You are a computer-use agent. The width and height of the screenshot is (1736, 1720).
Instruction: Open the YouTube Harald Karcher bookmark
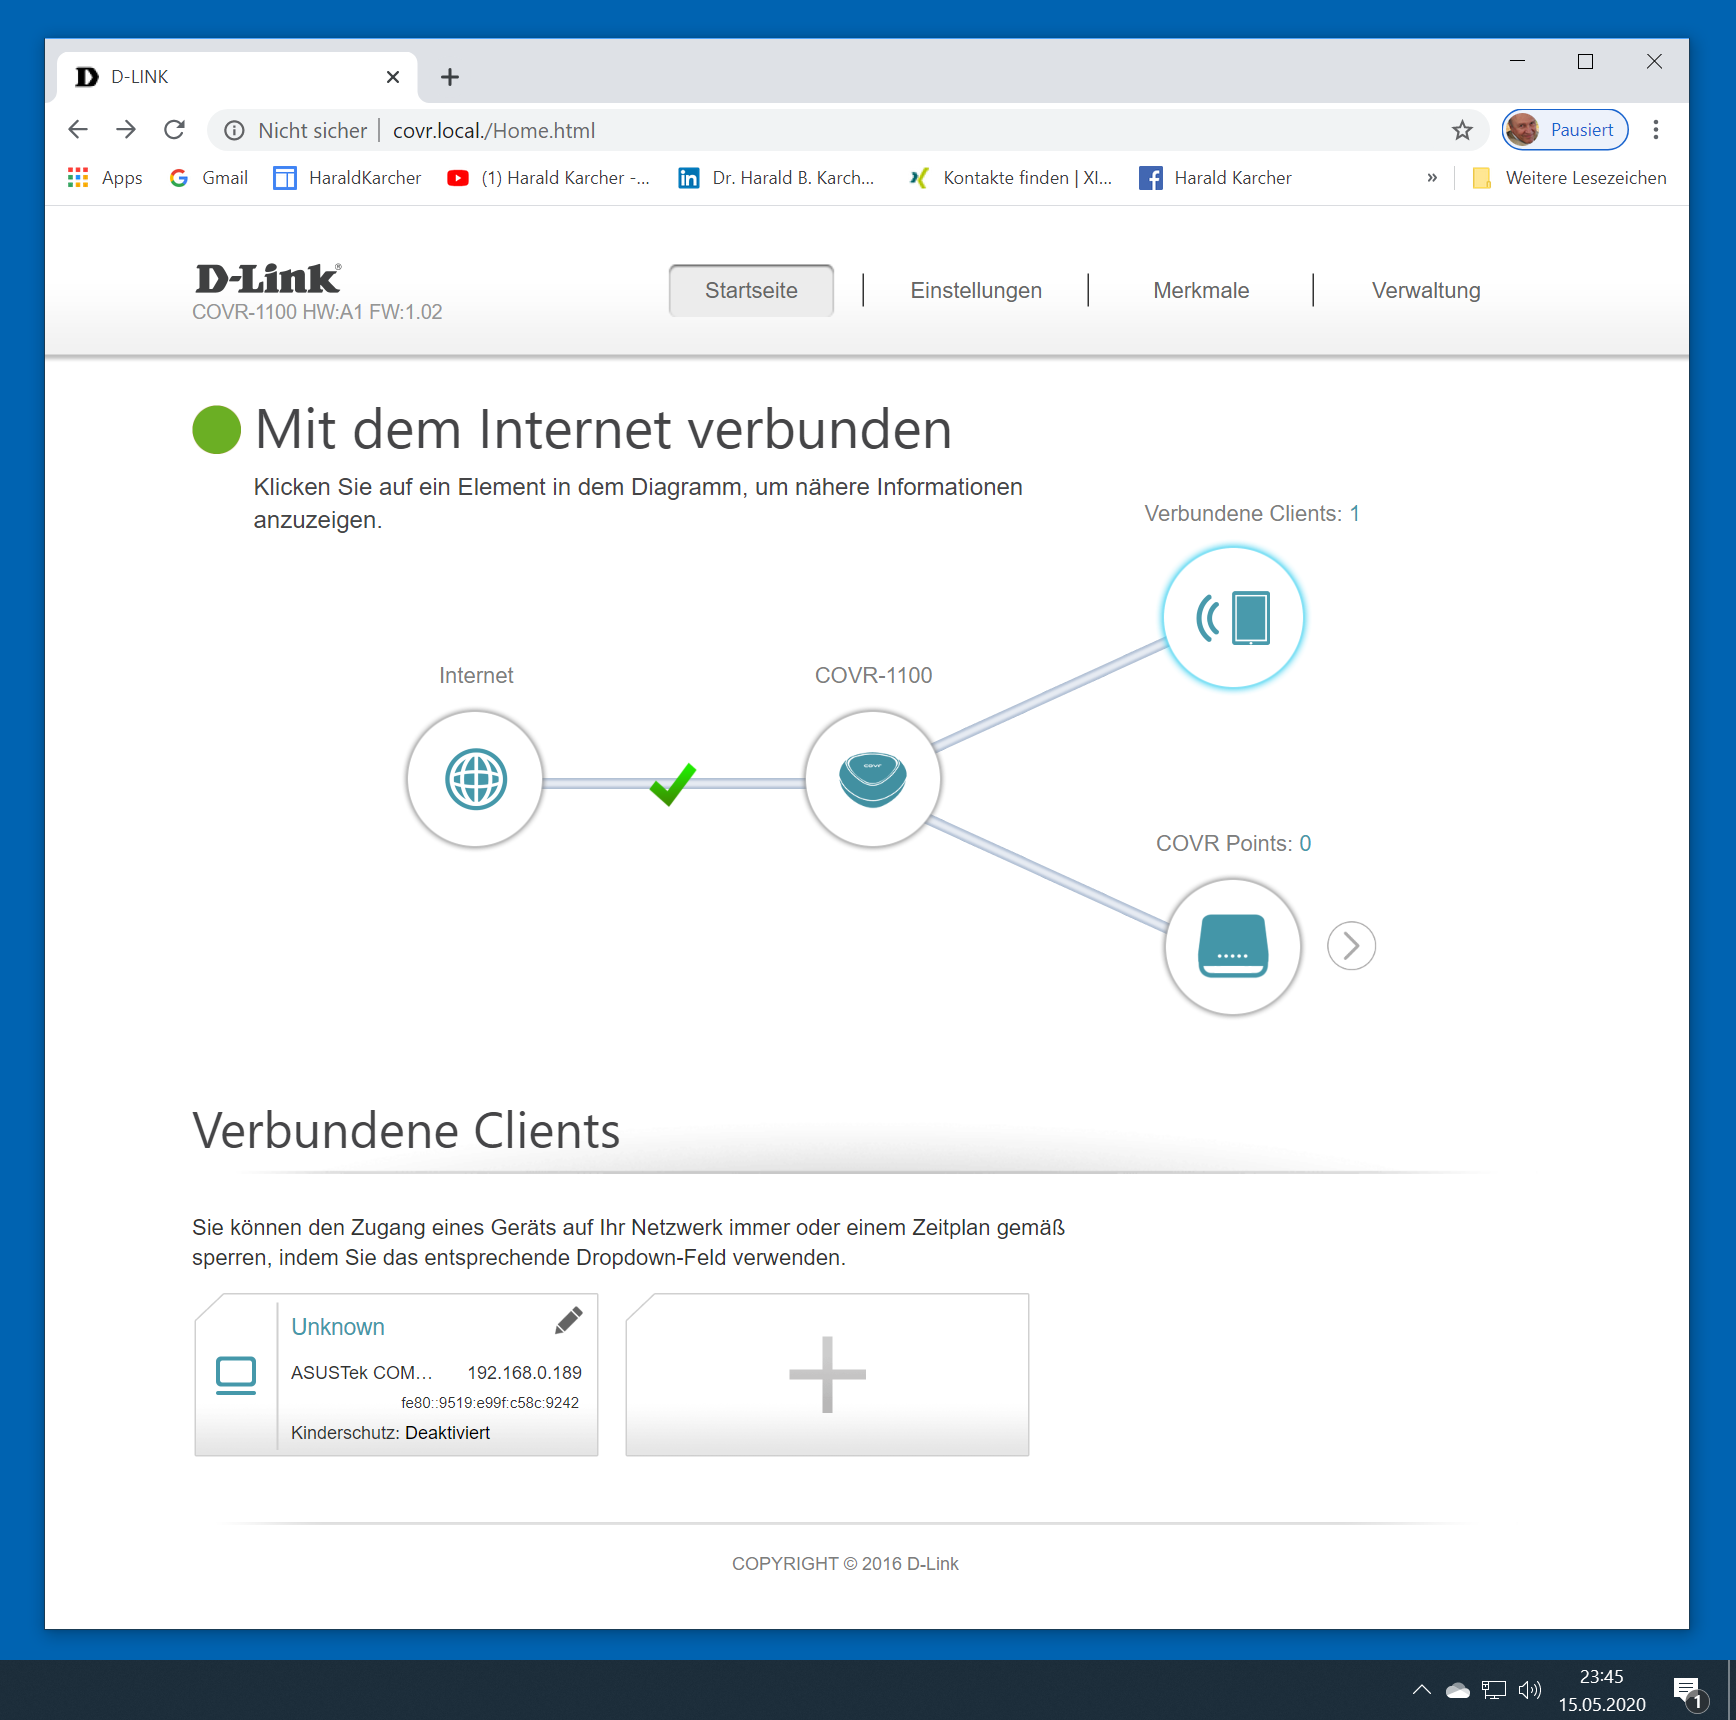tap(548, 178)
